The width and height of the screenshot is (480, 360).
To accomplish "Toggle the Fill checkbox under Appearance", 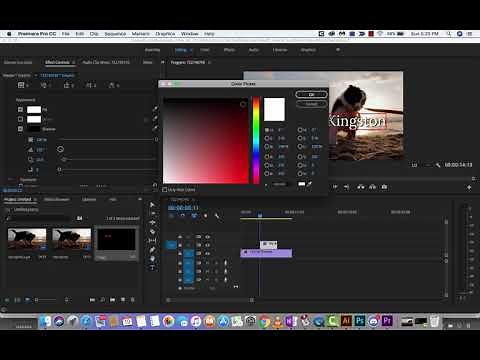I will 20,109.
